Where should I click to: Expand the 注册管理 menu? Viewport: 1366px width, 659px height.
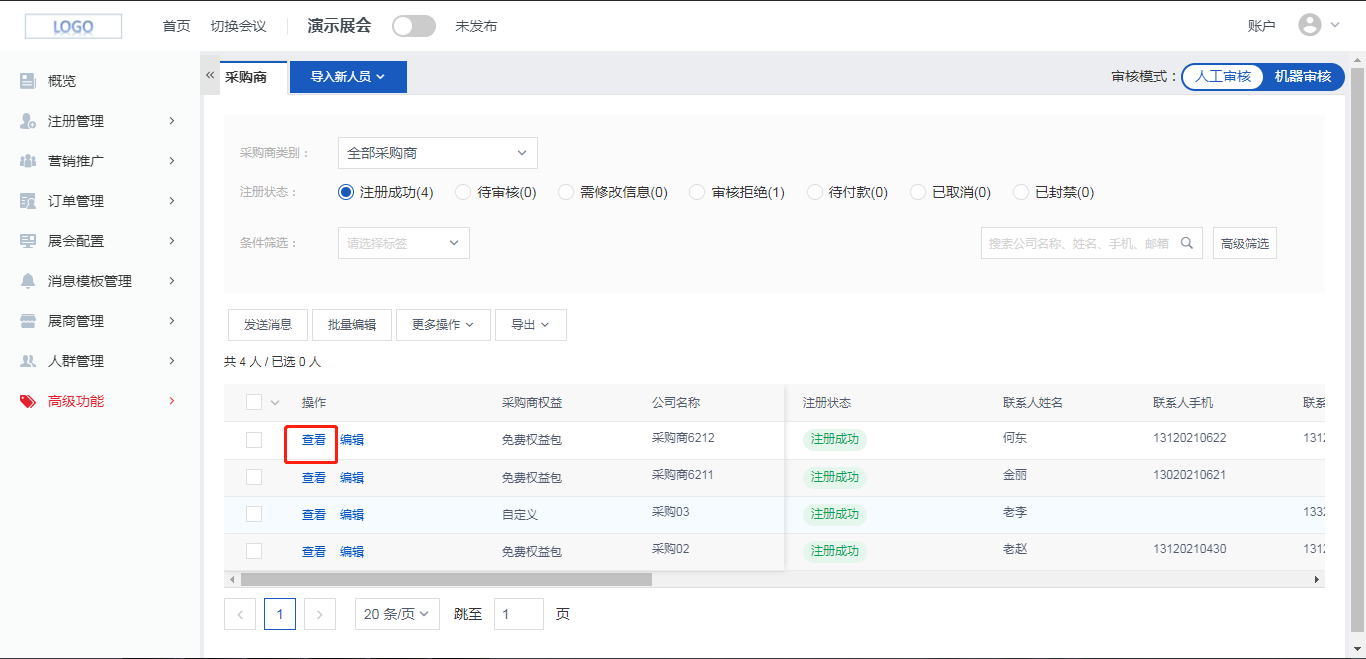tap(172, 121)
